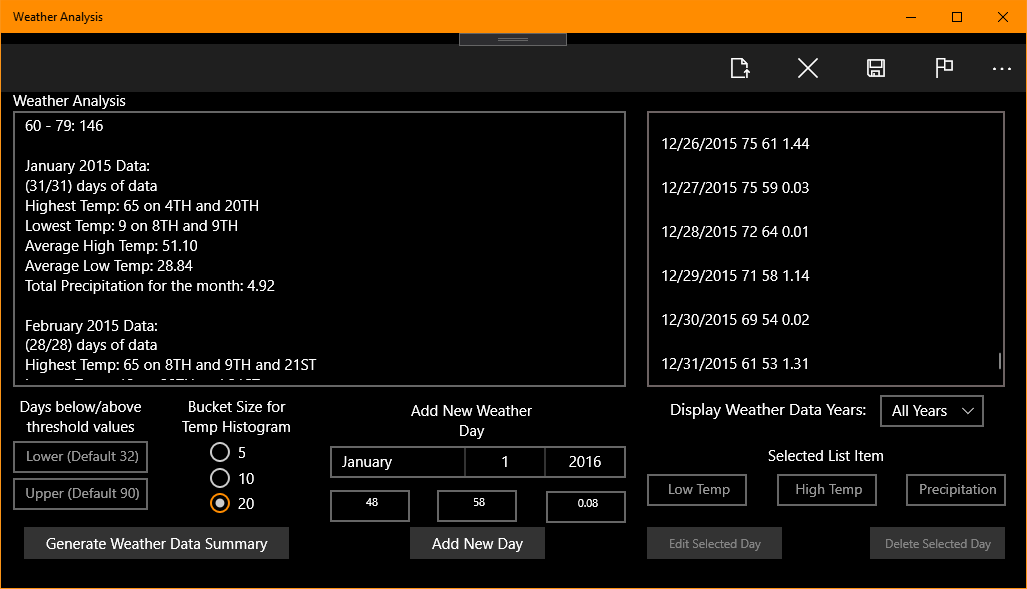1027x589 pixels.
Task: Click the command bar drag handle at top
Action: point(513,39)
